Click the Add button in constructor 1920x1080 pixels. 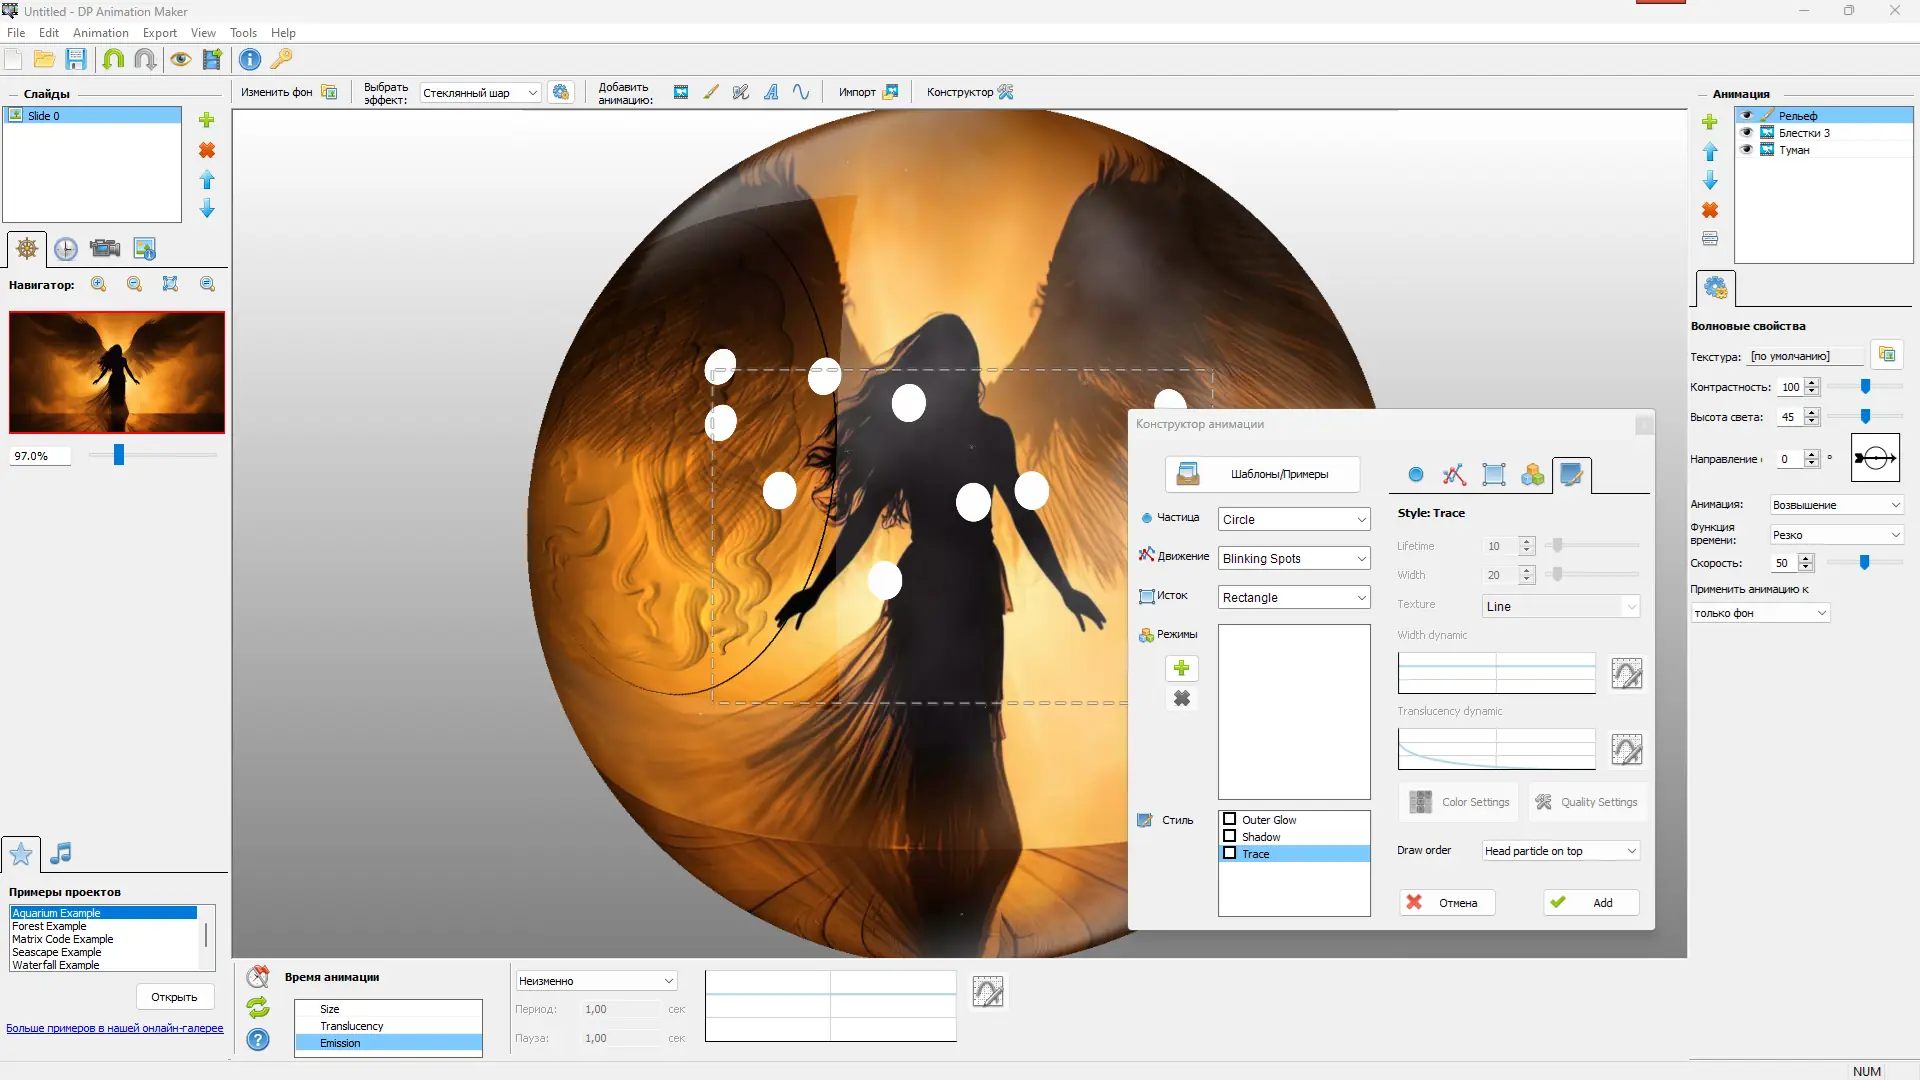[x=1591, y=902]
